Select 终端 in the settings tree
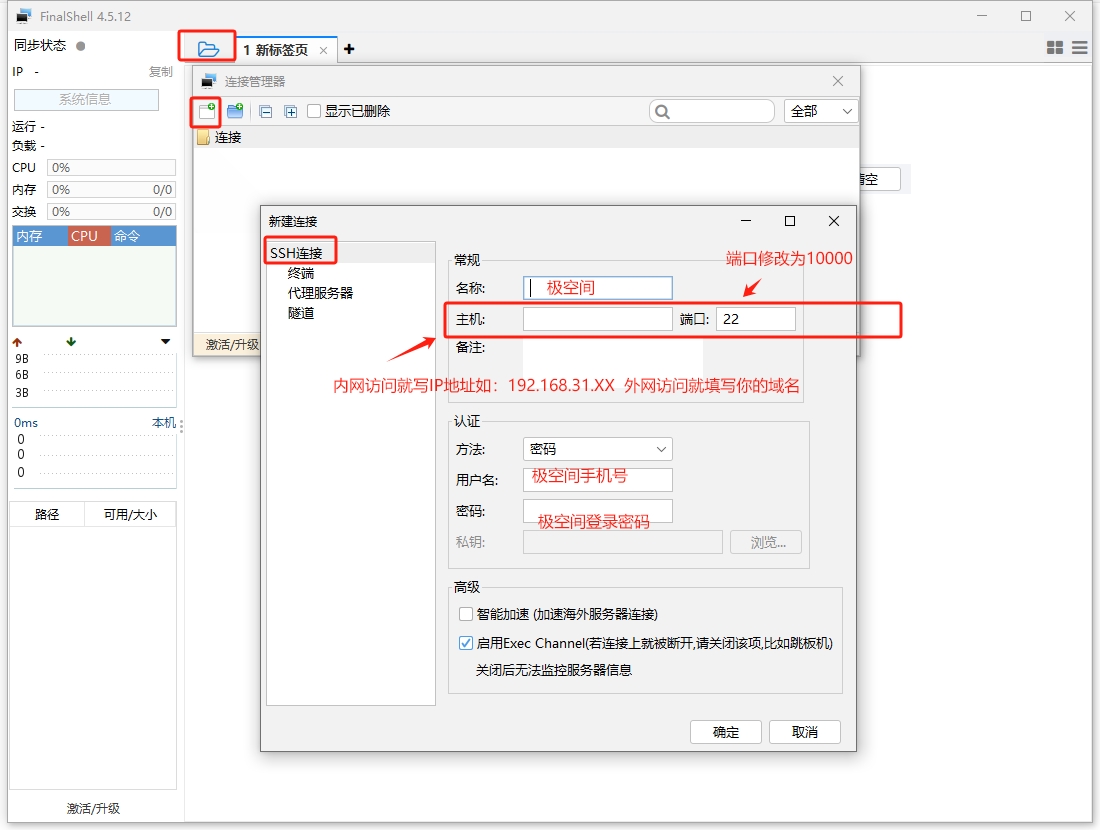This screenshot has height=830, width=1100. point(301,273)
